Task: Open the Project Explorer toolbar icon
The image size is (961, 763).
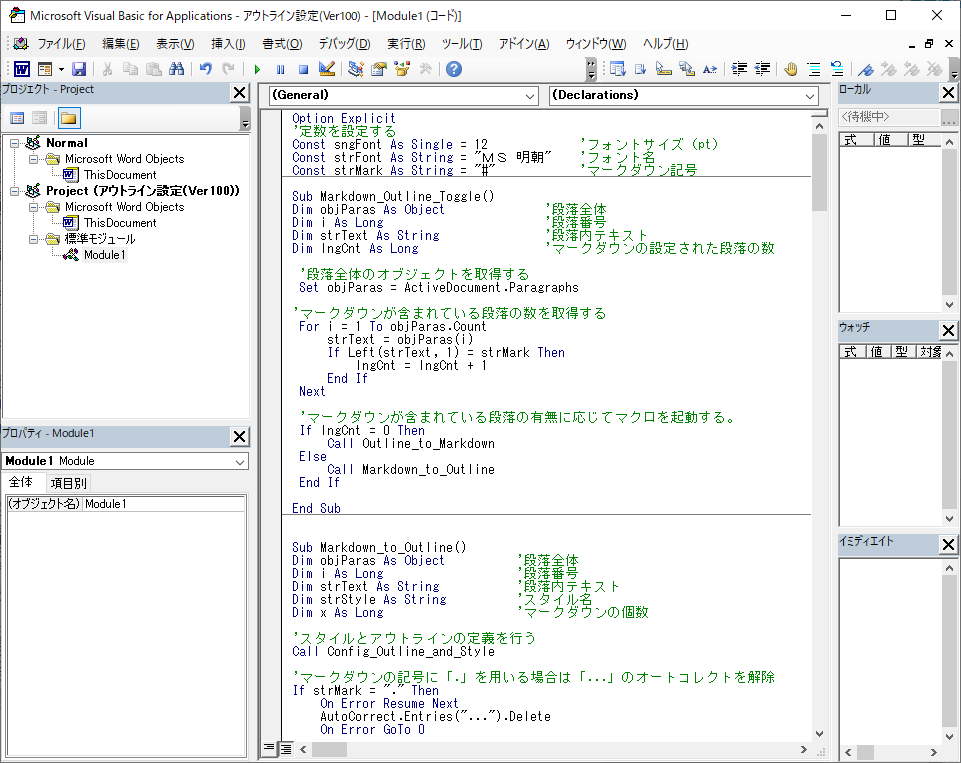Action: point(355,69)
